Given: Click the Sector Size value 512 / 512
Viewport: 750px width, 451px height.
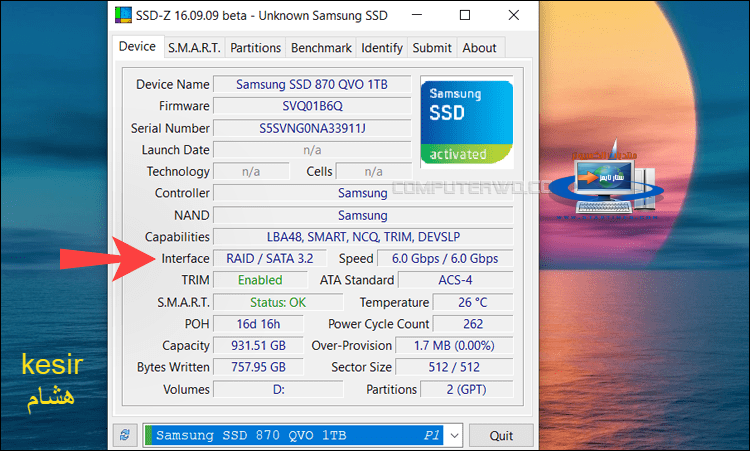Looking at the screenshot, I should coord(454,367).
